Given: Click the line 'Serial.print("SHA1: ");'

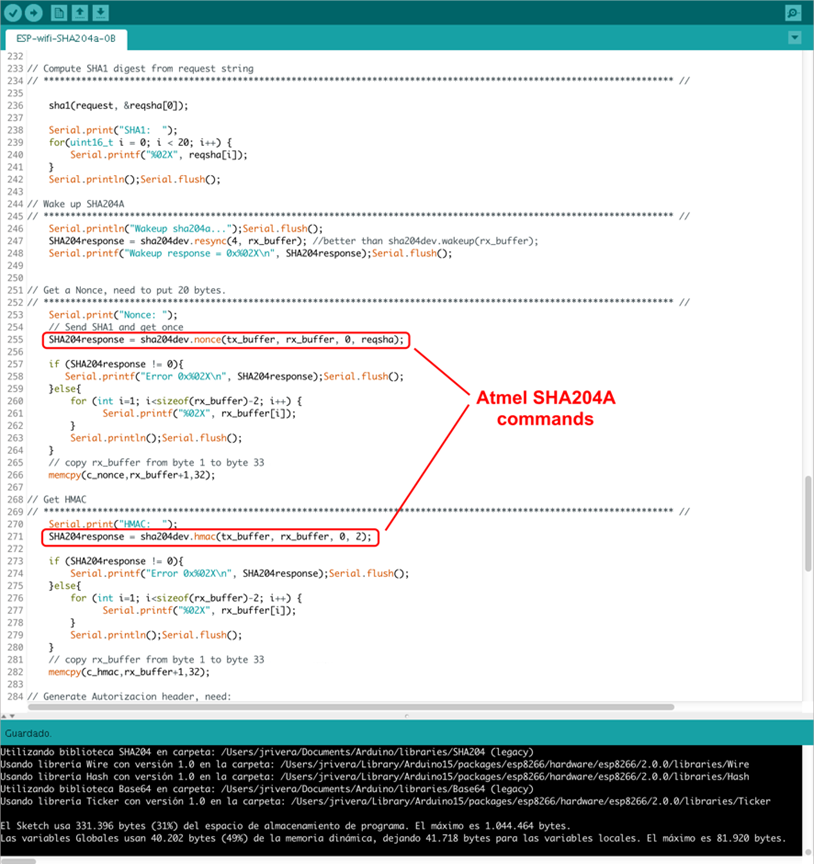Looking at the screenshot, I should 113,130.
